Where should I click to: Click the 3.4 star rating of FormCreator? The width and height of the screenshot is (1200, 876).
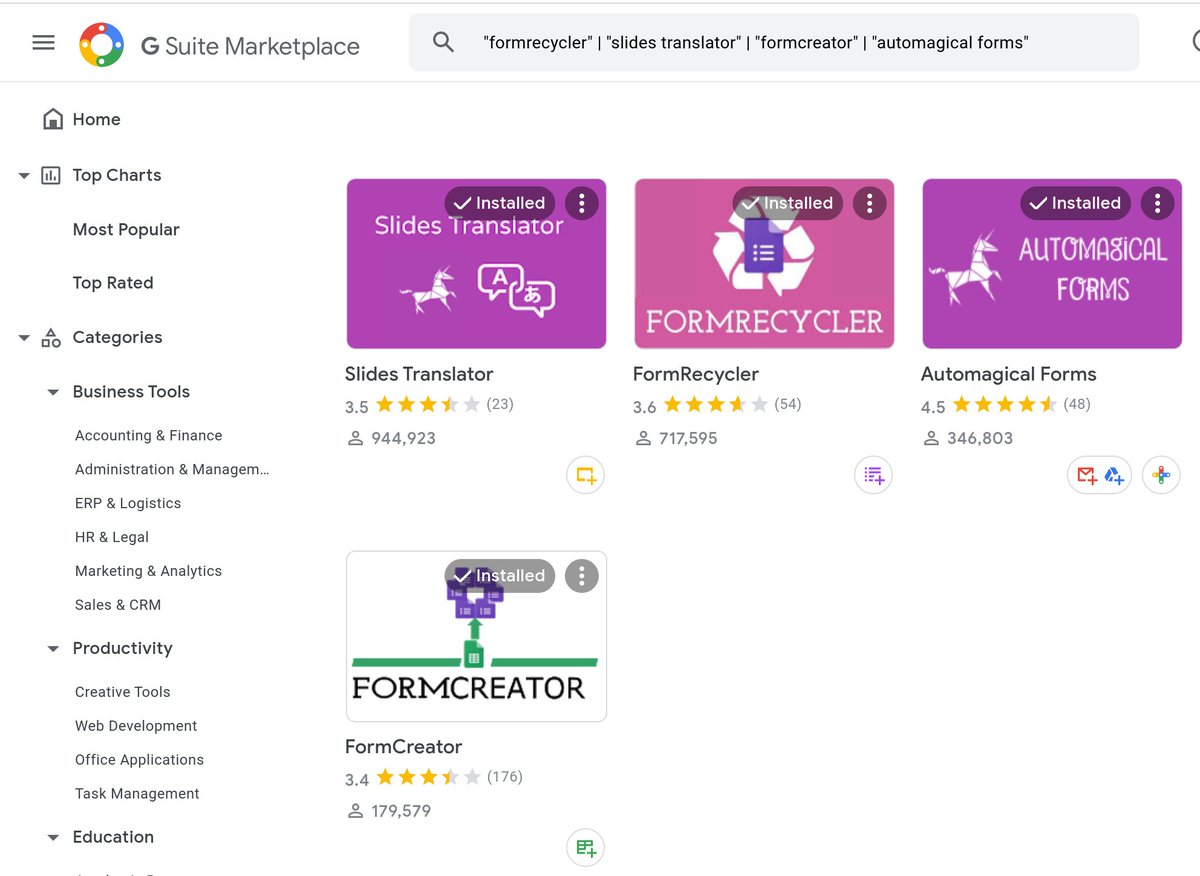[412, 777]
